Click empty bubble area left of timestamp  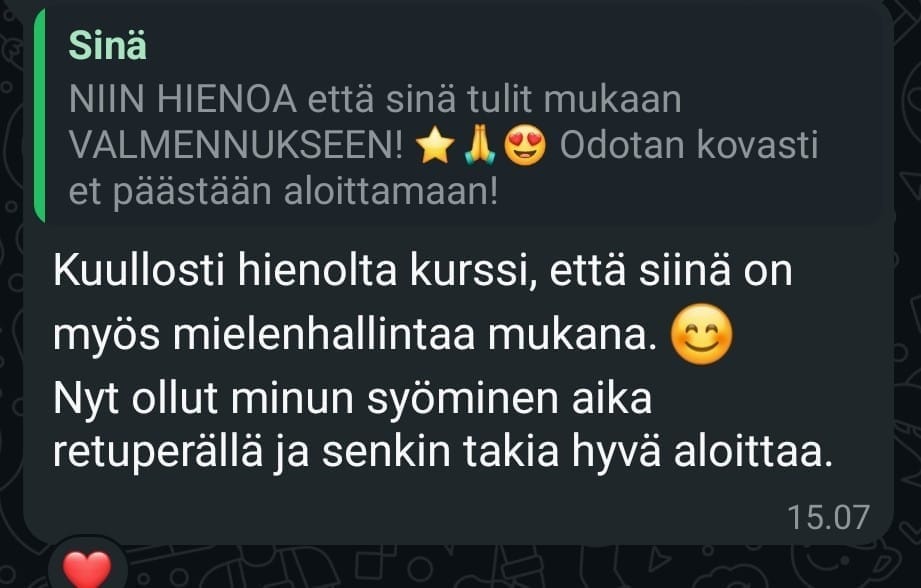pos(411,511)
